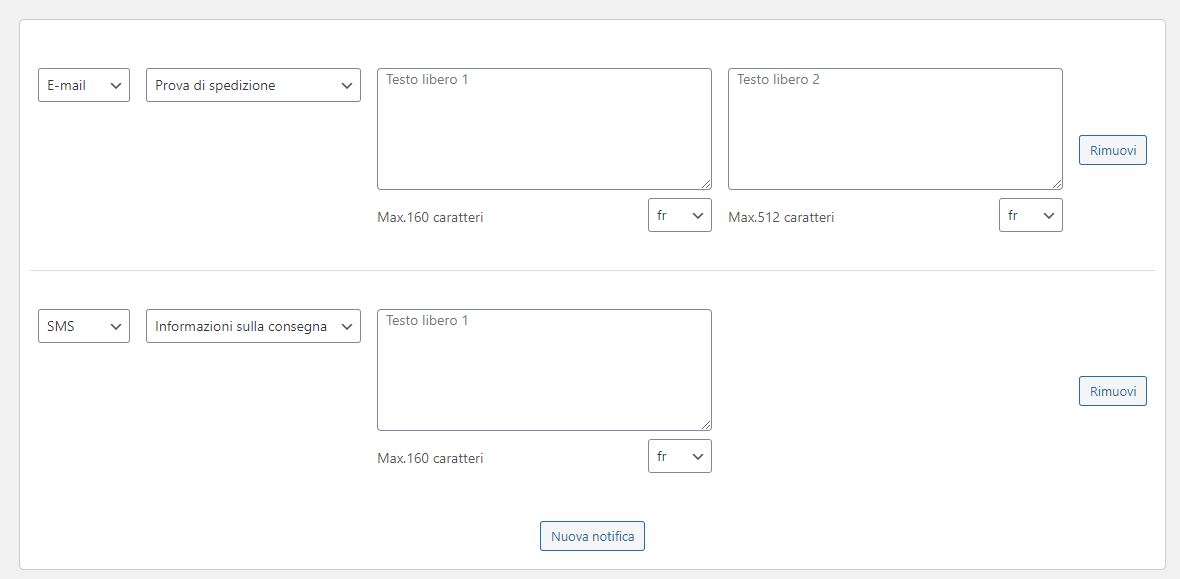Expand the "Informazioni sulla consegna" dropdown

253,326
